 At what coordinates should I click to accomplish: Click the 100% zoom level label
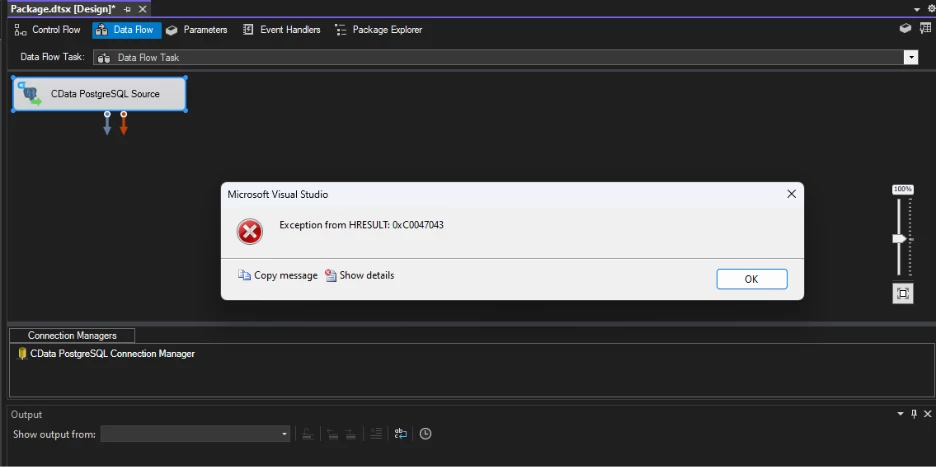click(x=903, y=189)
